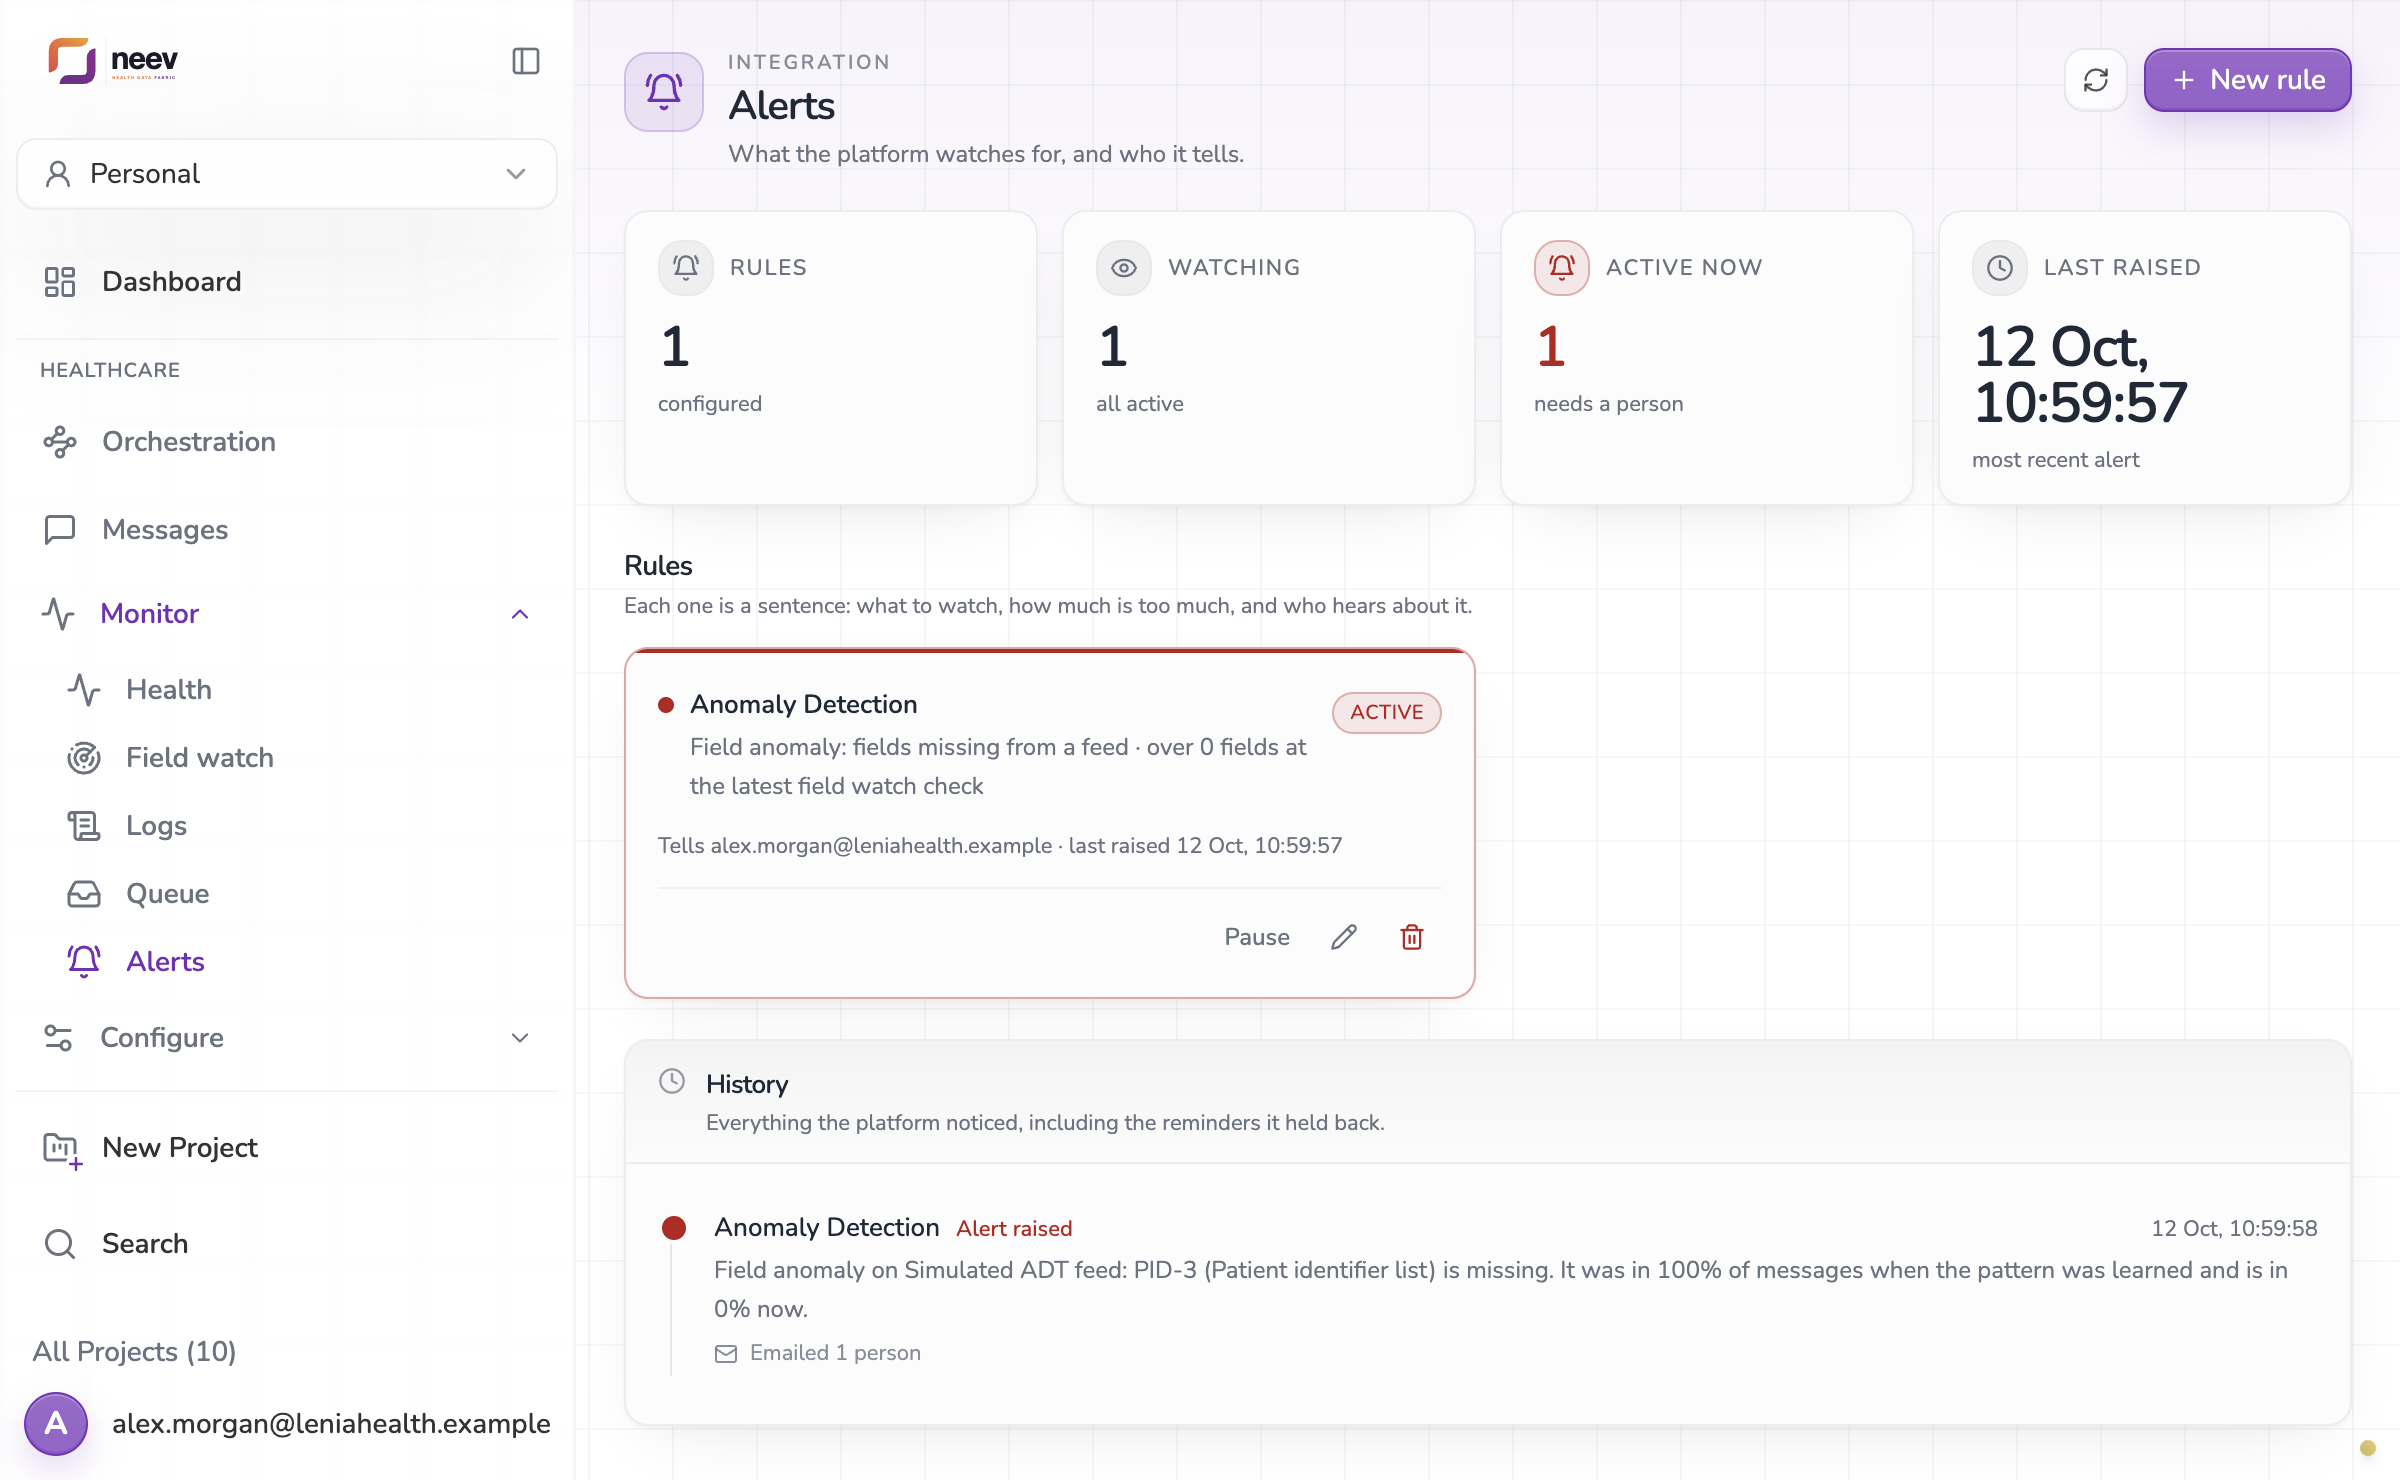The height and width of the screenshot is (1480, 2400).
Task: Click the Watching eye icon
Action: 1124,268
